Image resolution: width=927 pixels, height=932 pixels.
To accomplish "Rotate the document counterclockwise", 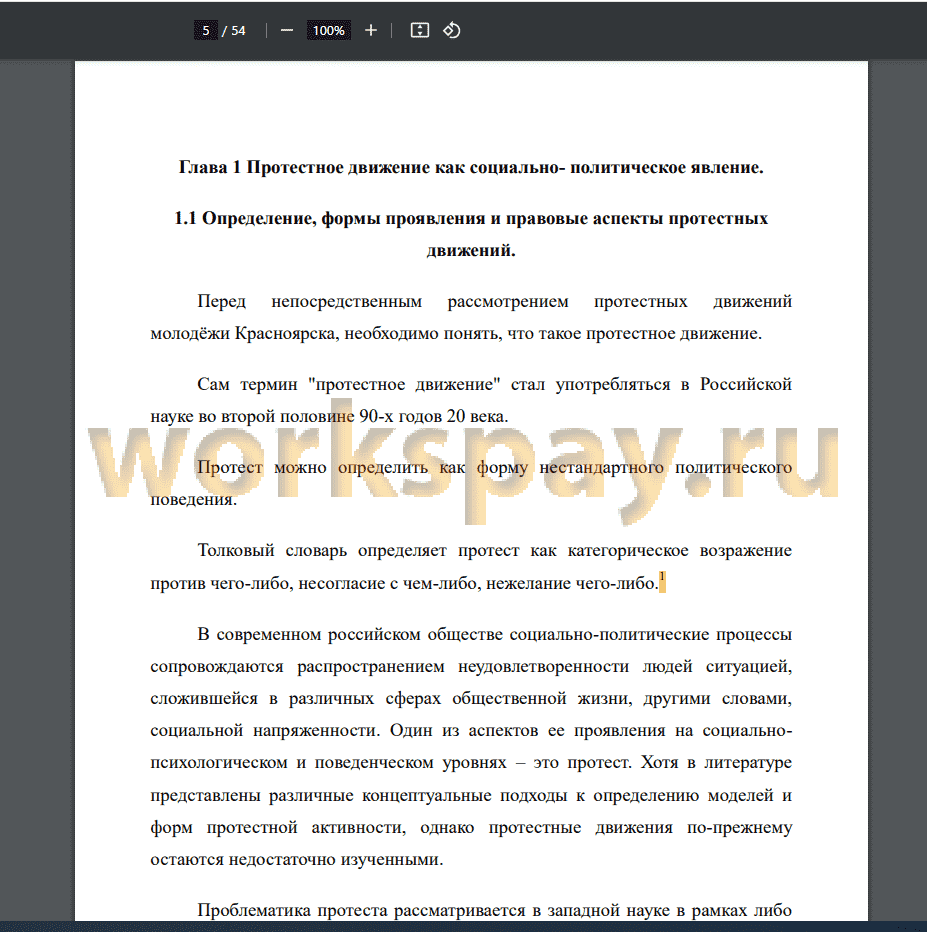I will (x=452, y=30).
